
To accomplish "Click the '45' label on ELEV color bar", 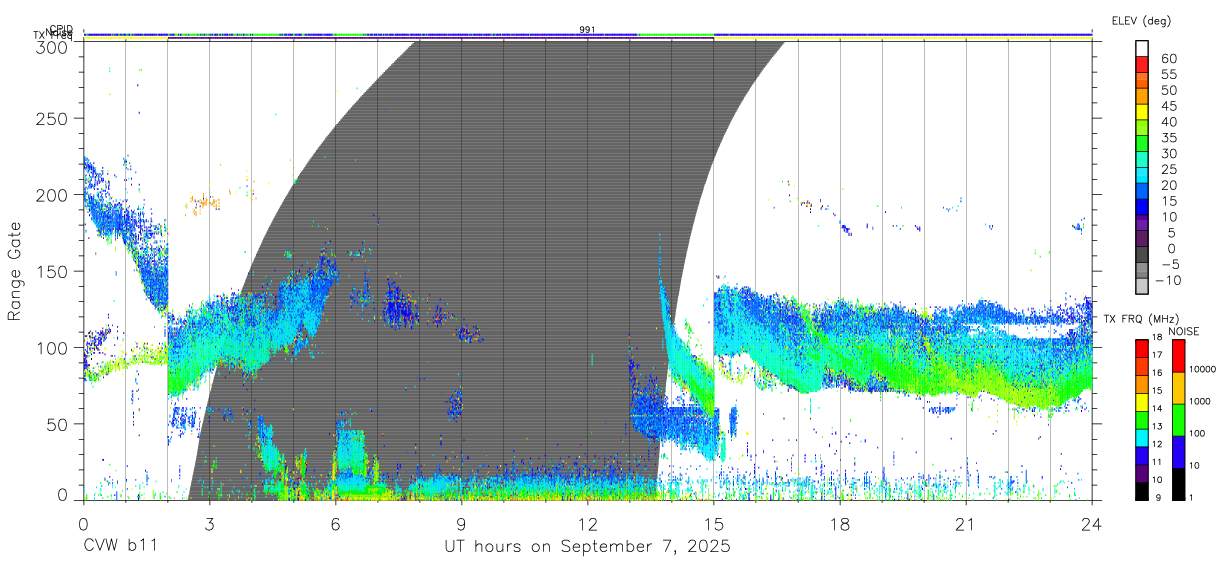I will 1168,105.
